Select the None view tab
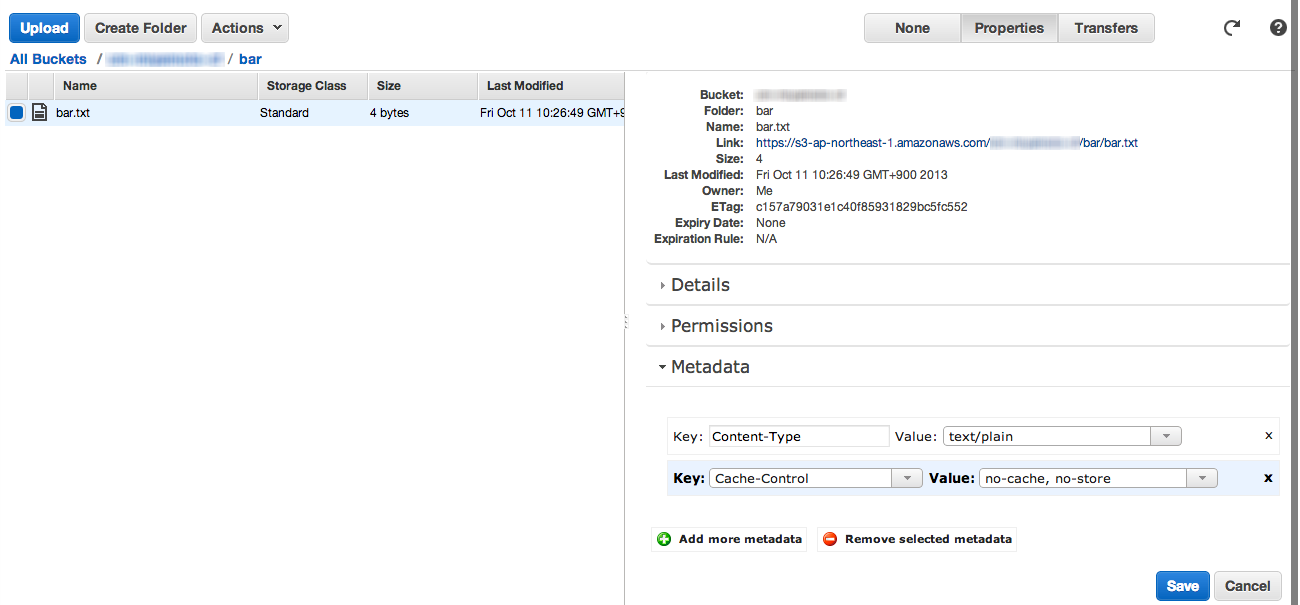The height and width of the screenshot is (605, 1300). (912, 28)
